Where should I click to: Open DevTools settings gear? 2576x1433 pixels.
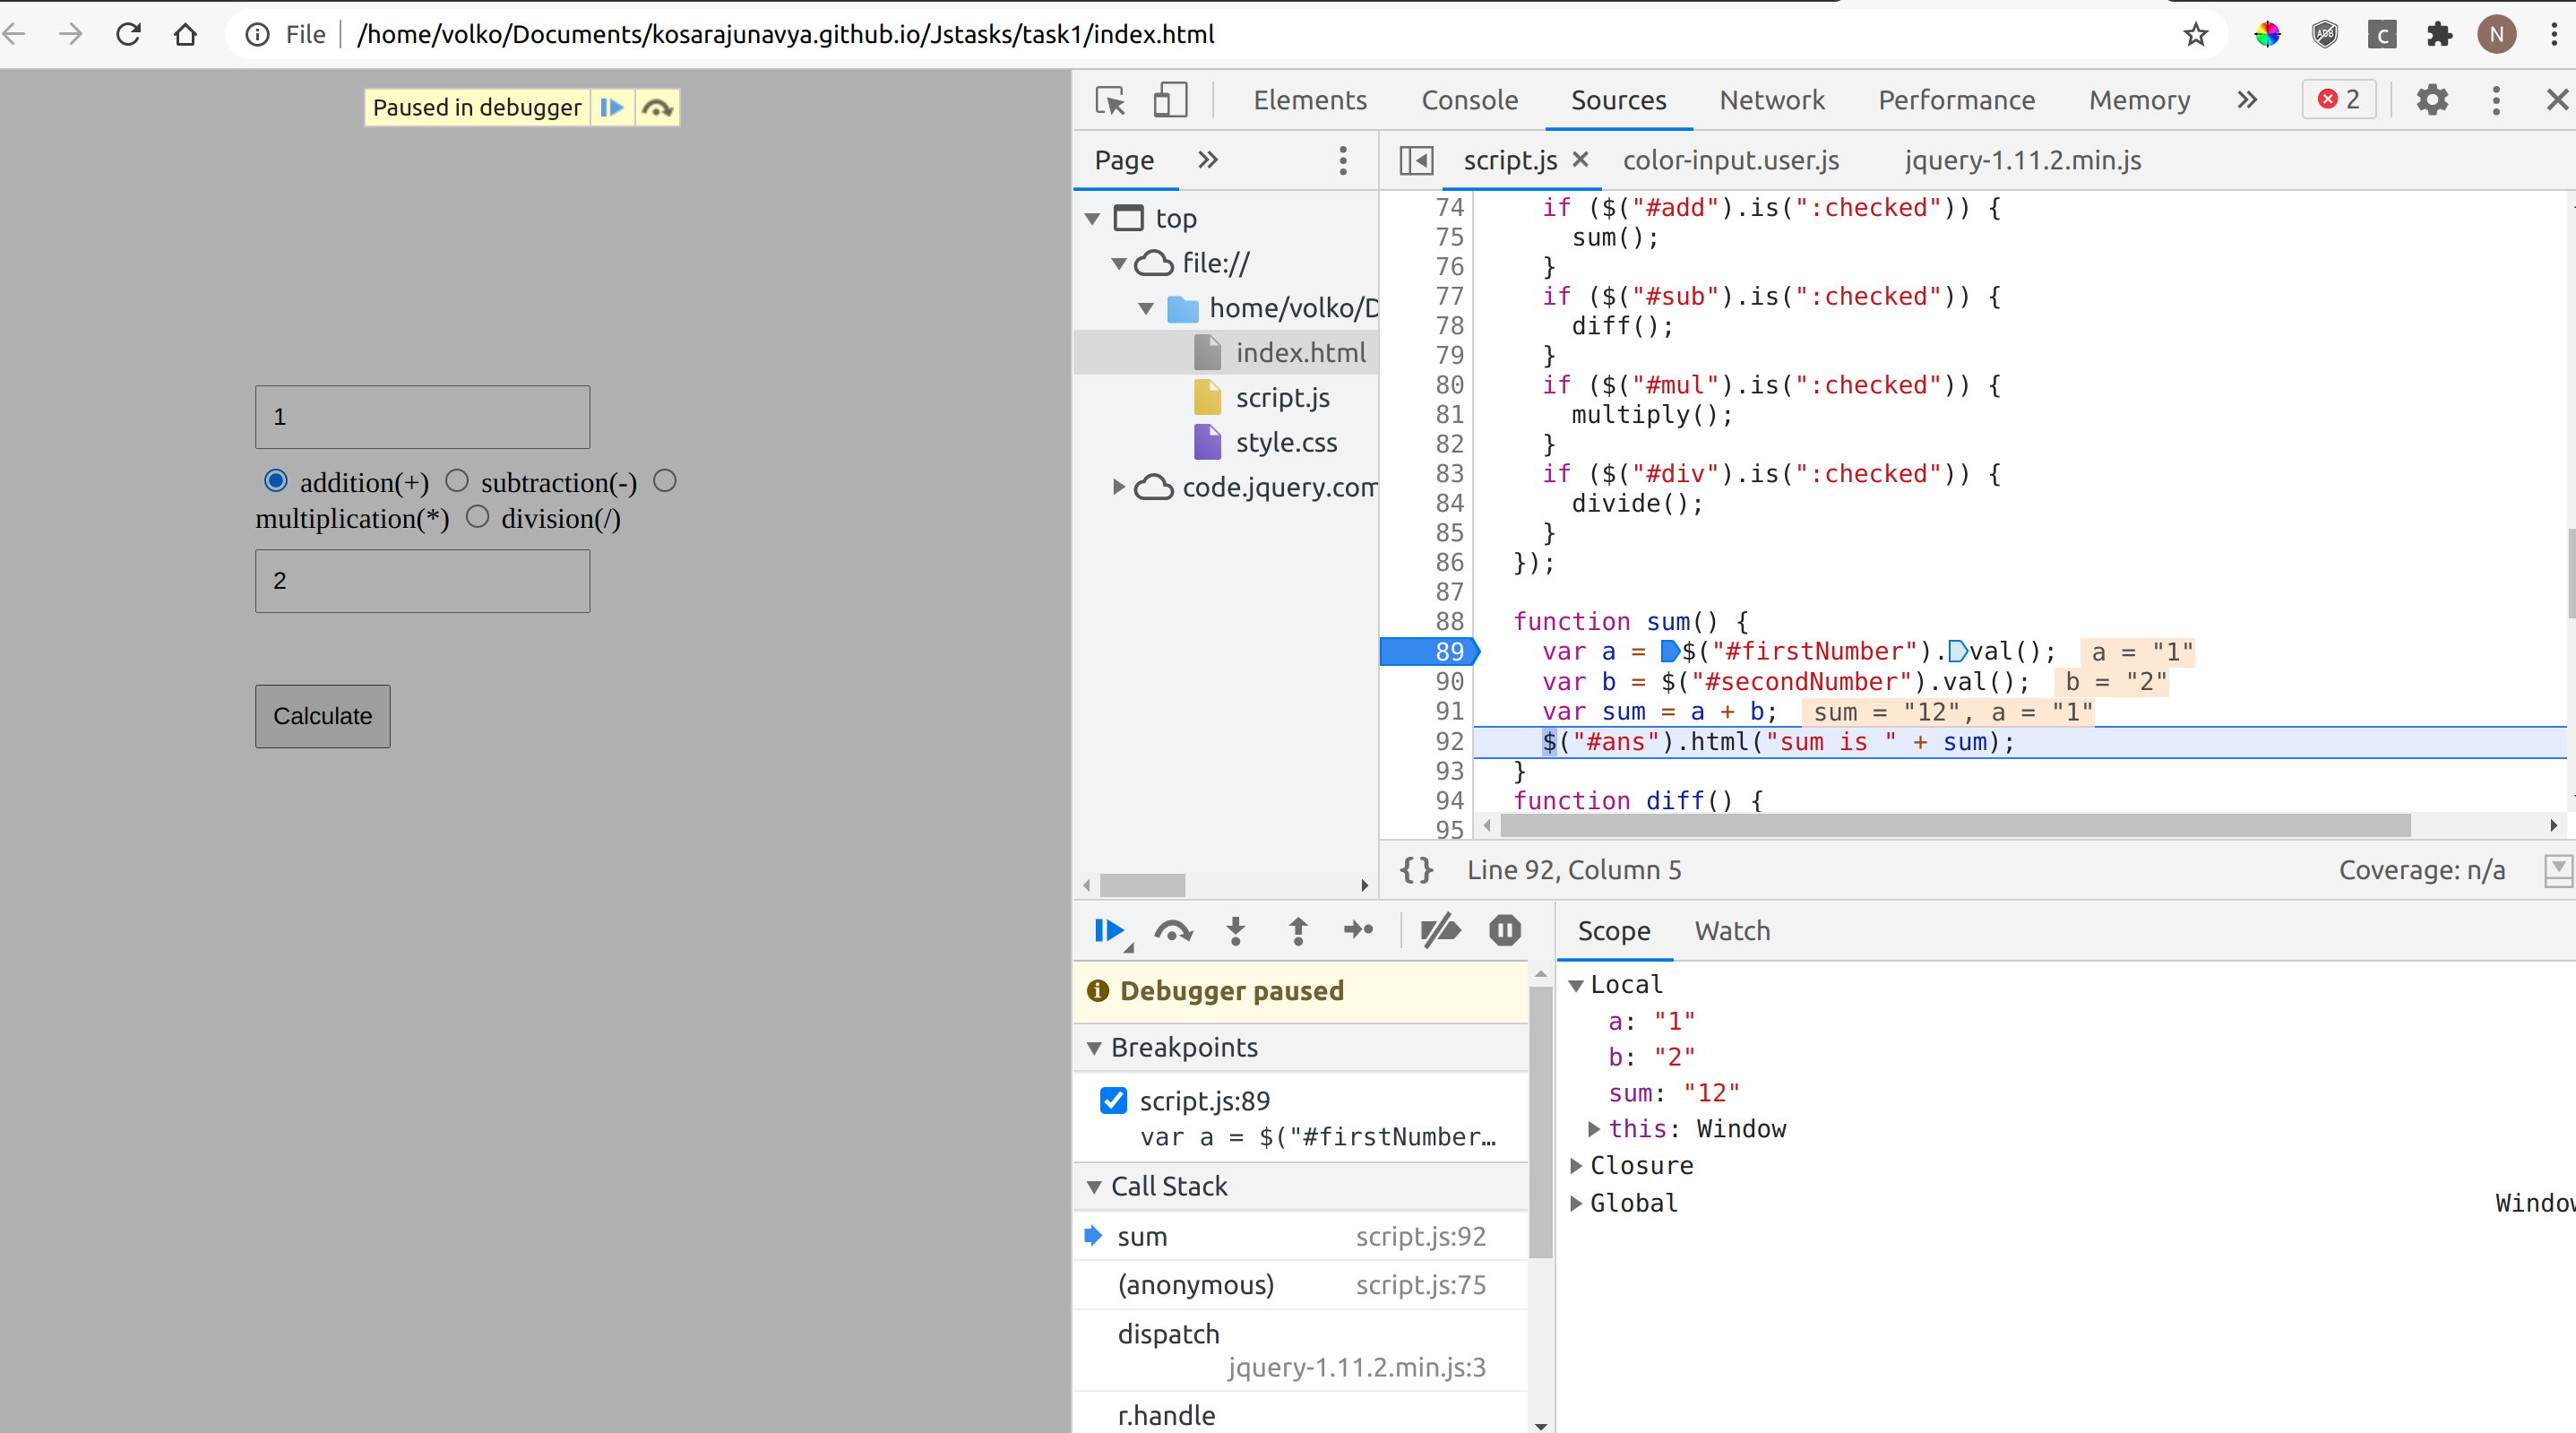[x=2433, y=100]
